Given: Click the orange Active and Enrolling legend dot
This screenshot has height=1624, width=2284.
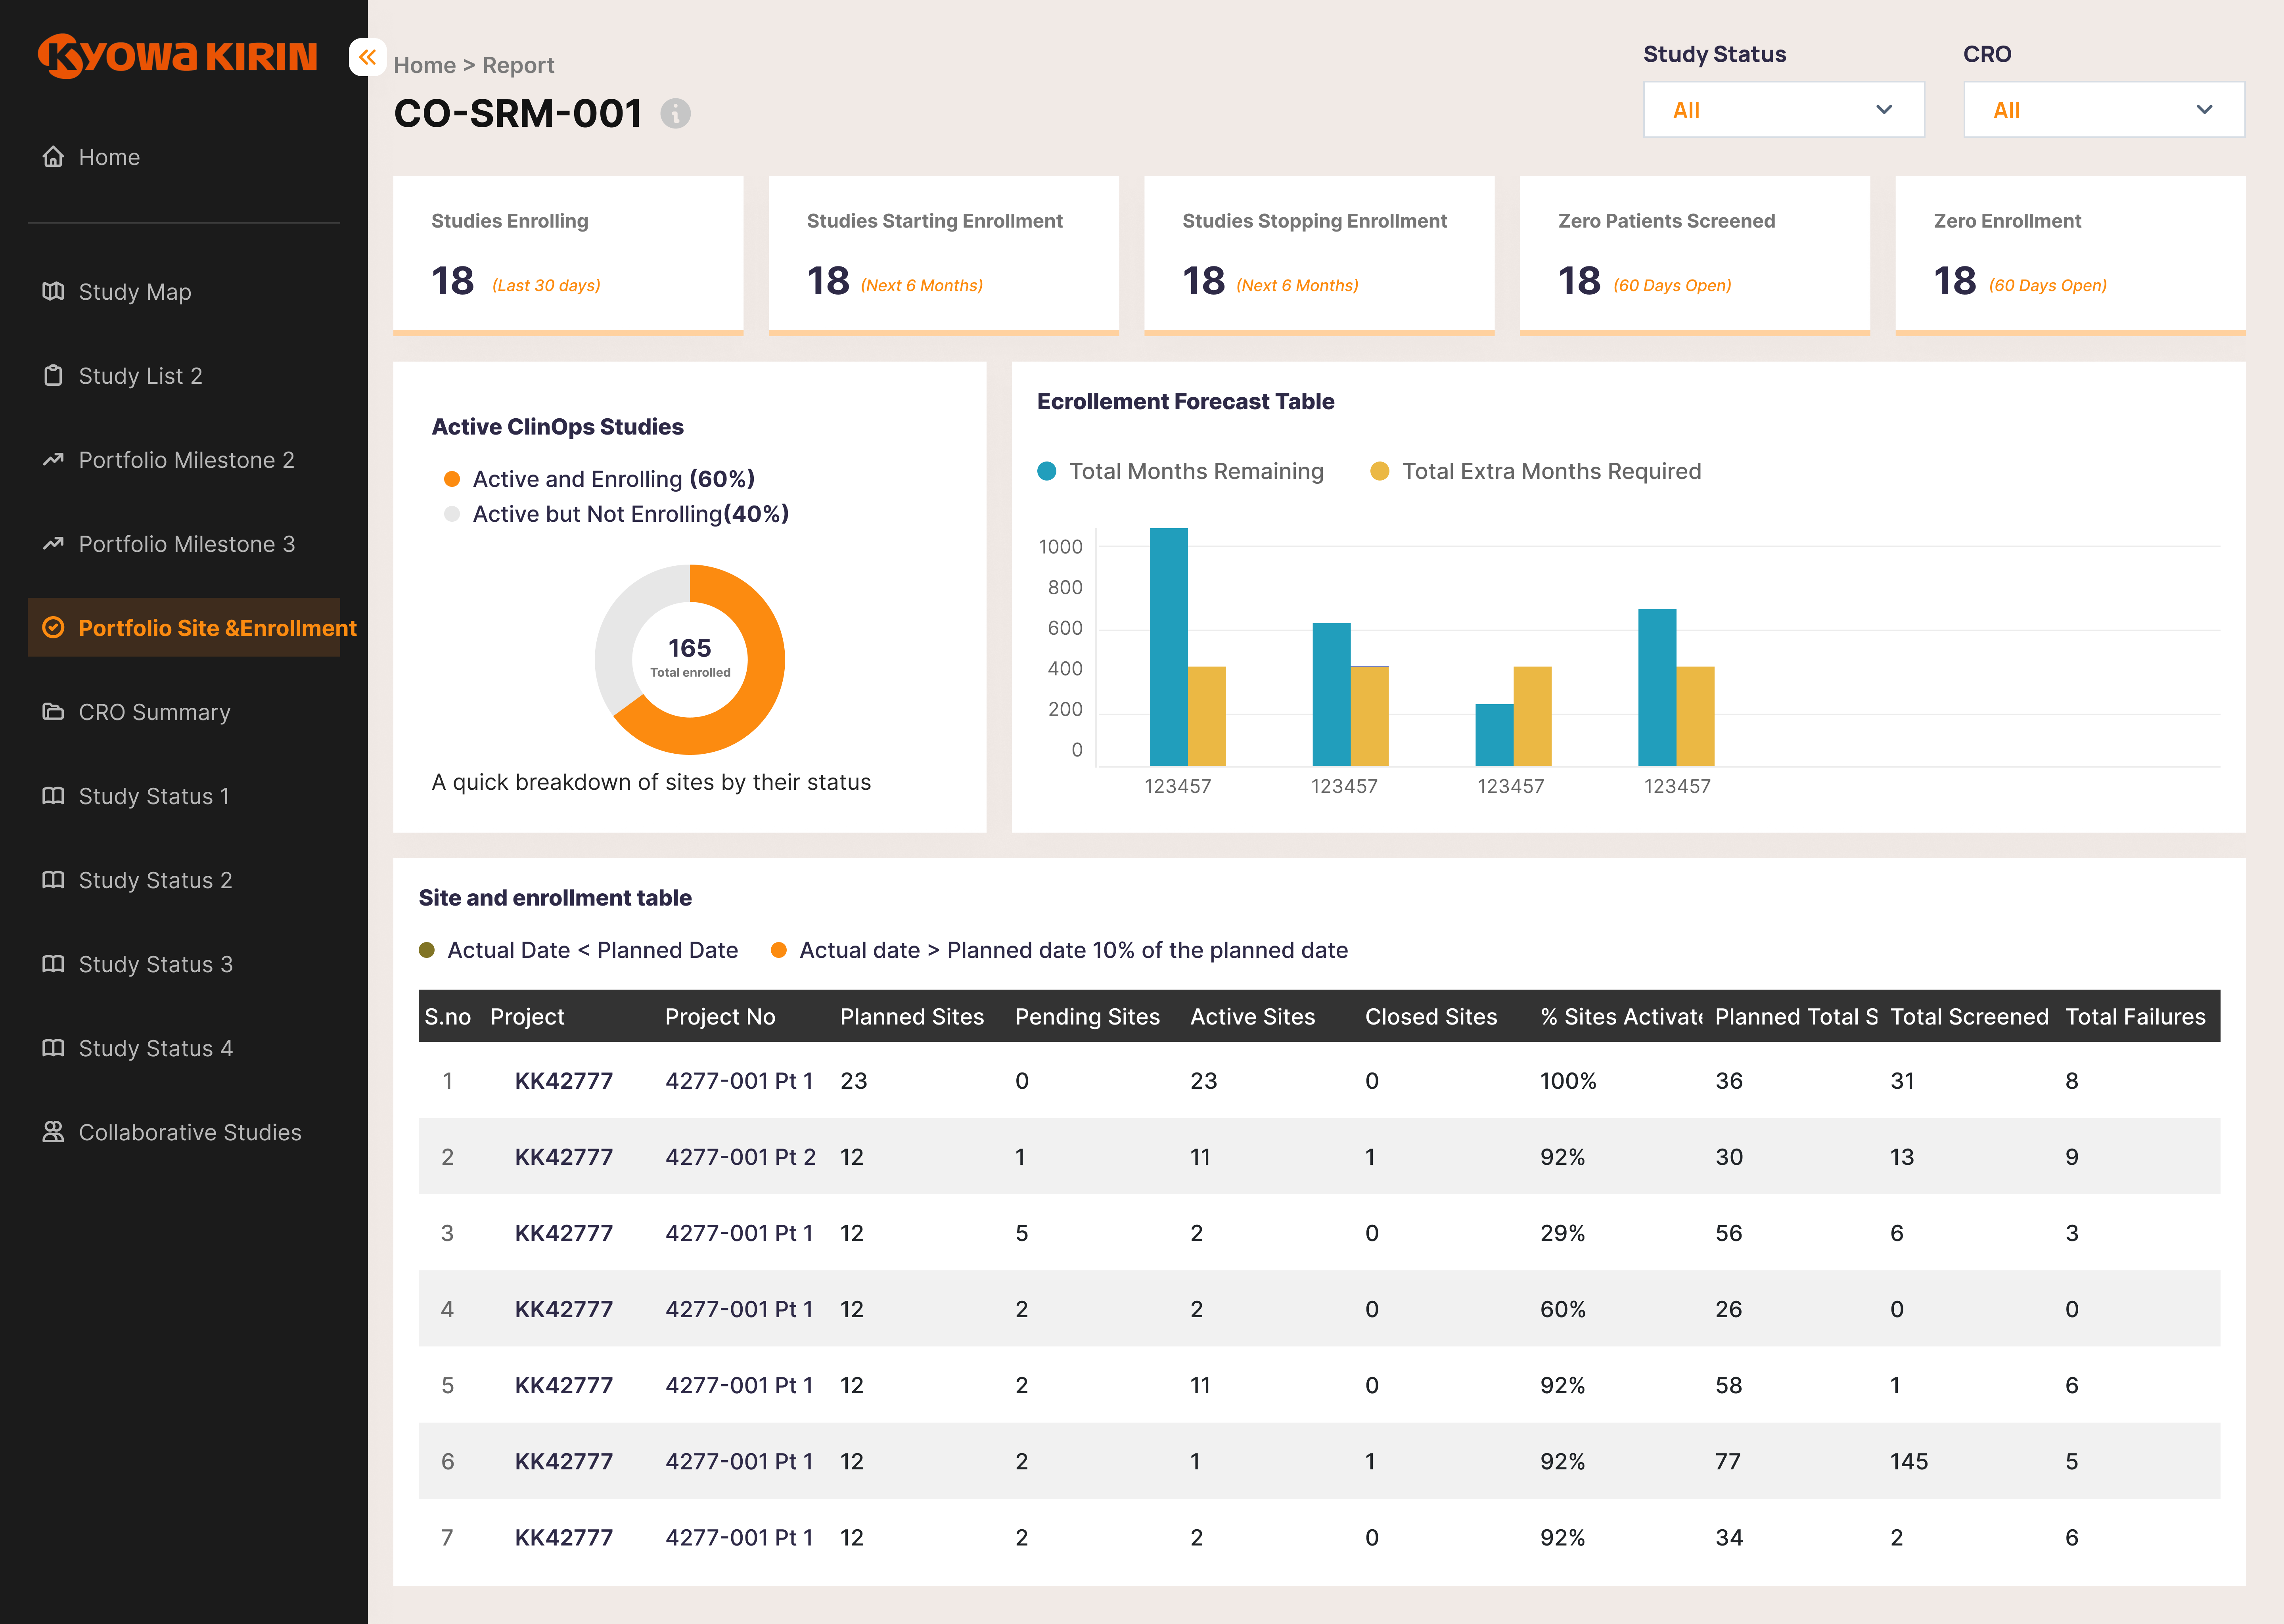Looking at the screenshot, I should coord(452,479).
